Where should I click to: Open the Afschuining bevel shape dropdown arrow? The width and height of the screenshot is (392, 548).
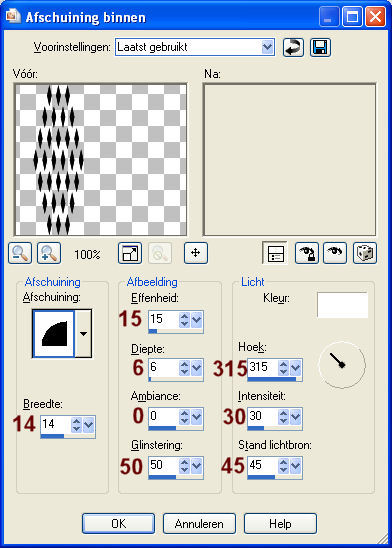tap(83, 334)
